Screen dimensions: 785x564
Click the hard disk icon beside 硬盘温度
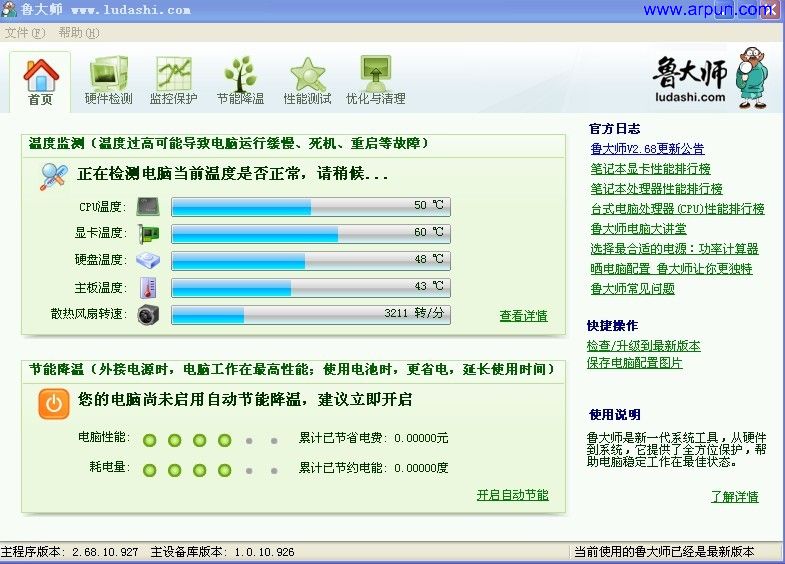[148, 260]
